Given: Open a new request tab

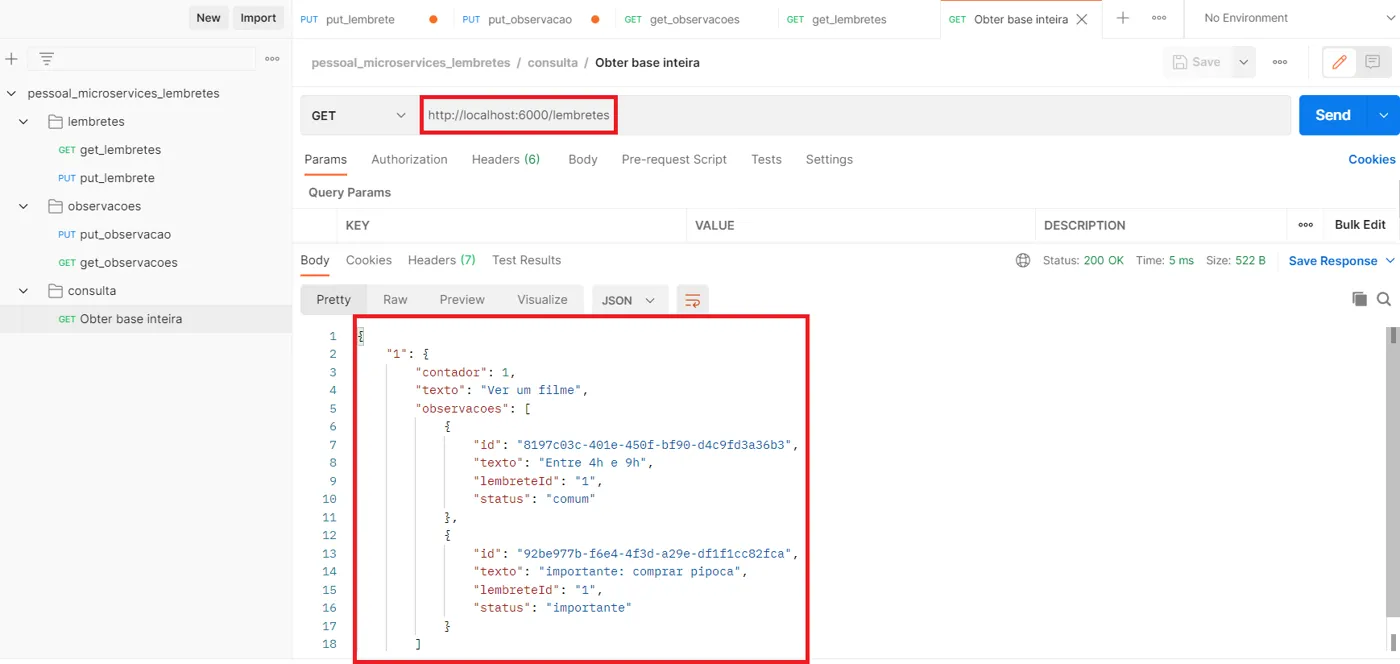Looking at the screenshot, I should coord(1123,18).
